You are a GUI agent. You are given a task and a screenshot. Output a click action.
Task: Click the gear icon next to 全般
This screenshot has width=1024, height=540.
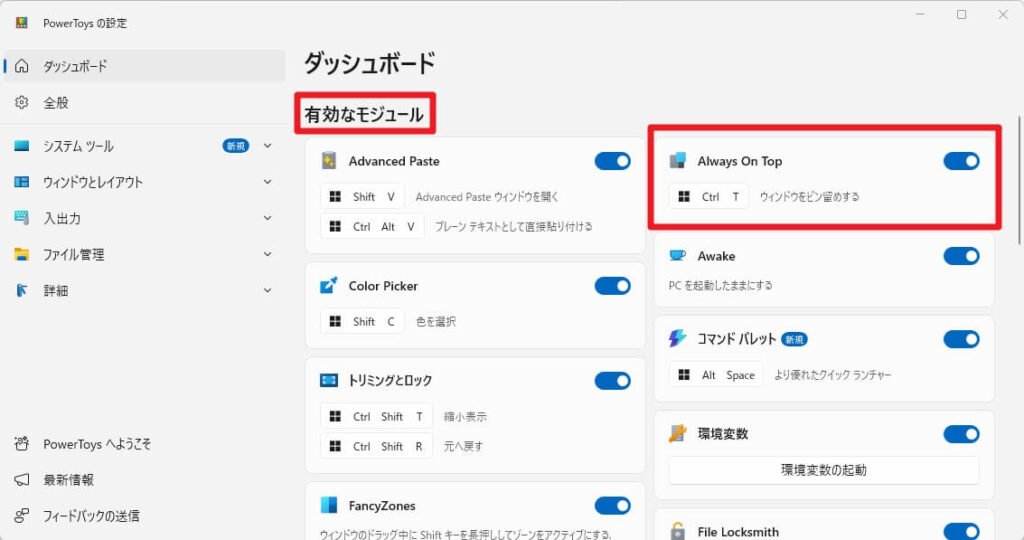pyautogui.click(x=22, y=103)
